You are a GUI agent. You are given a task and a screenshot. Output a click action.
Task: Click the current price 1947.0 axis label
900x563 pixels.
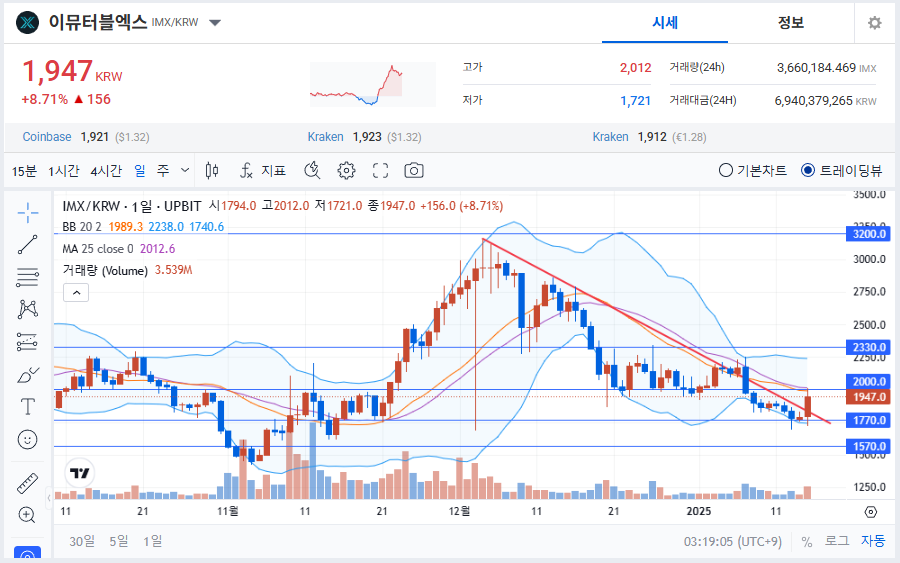pyautogui.click(x=869, y=397)
